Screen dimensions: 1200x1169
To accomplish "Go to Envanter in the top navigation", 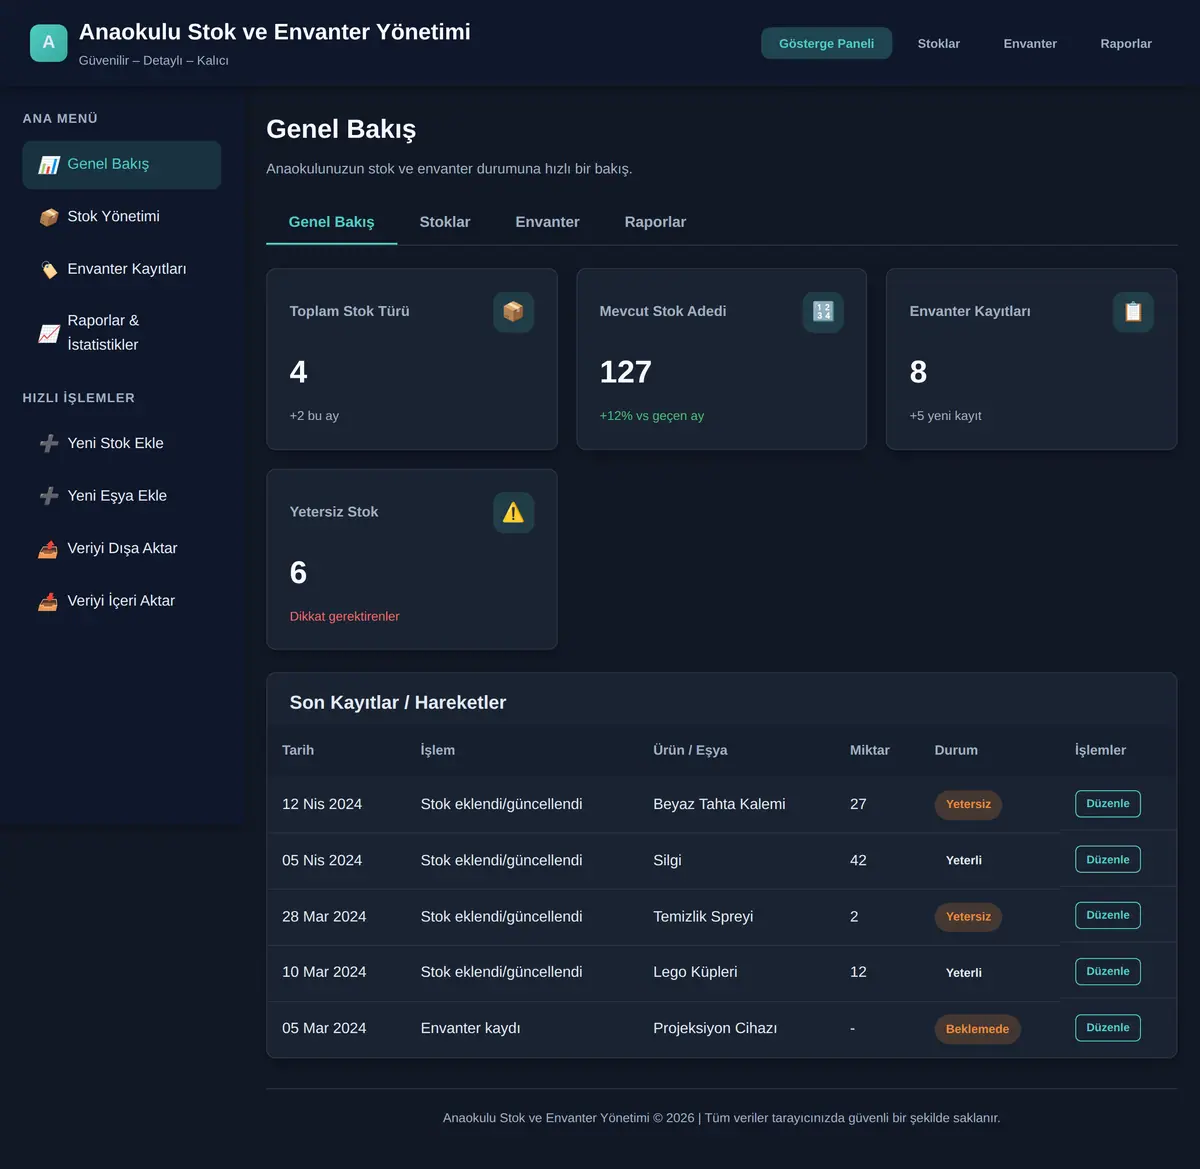I will 1030,43.
